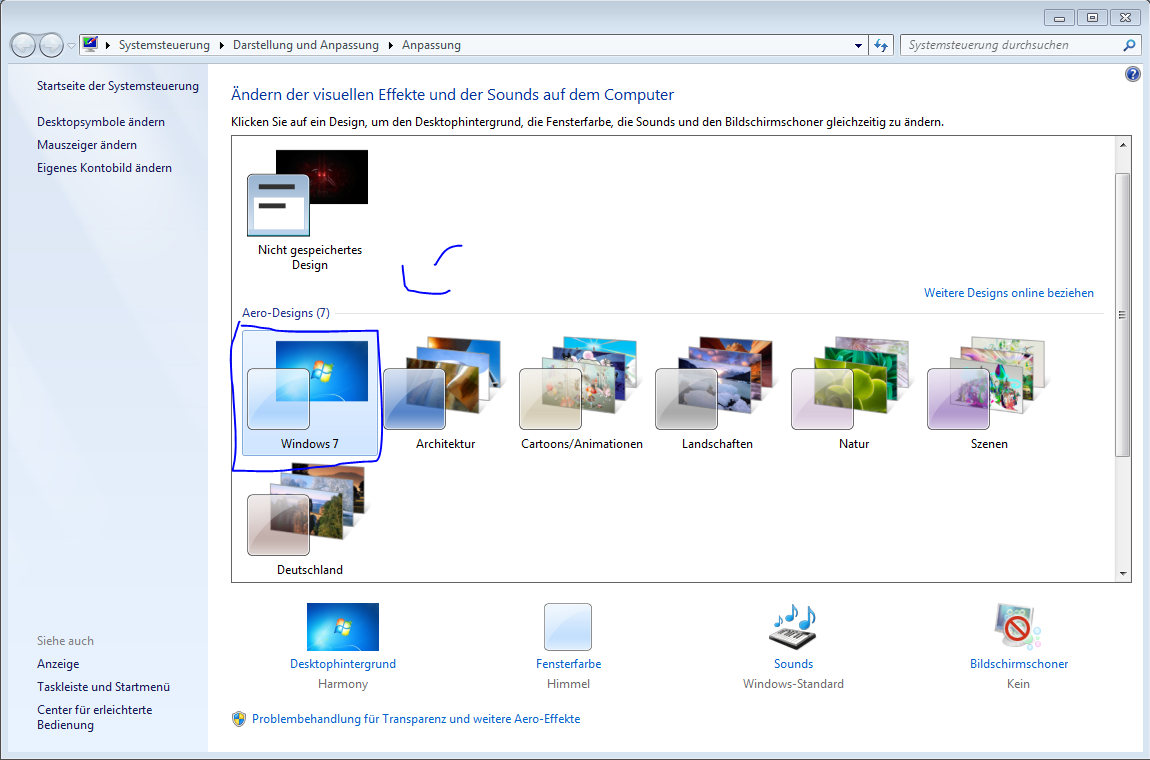The height and width of the screenshot is (760, 1150).
Task: Maximize the Anpassung window
Action: [x=1092, y=18]
